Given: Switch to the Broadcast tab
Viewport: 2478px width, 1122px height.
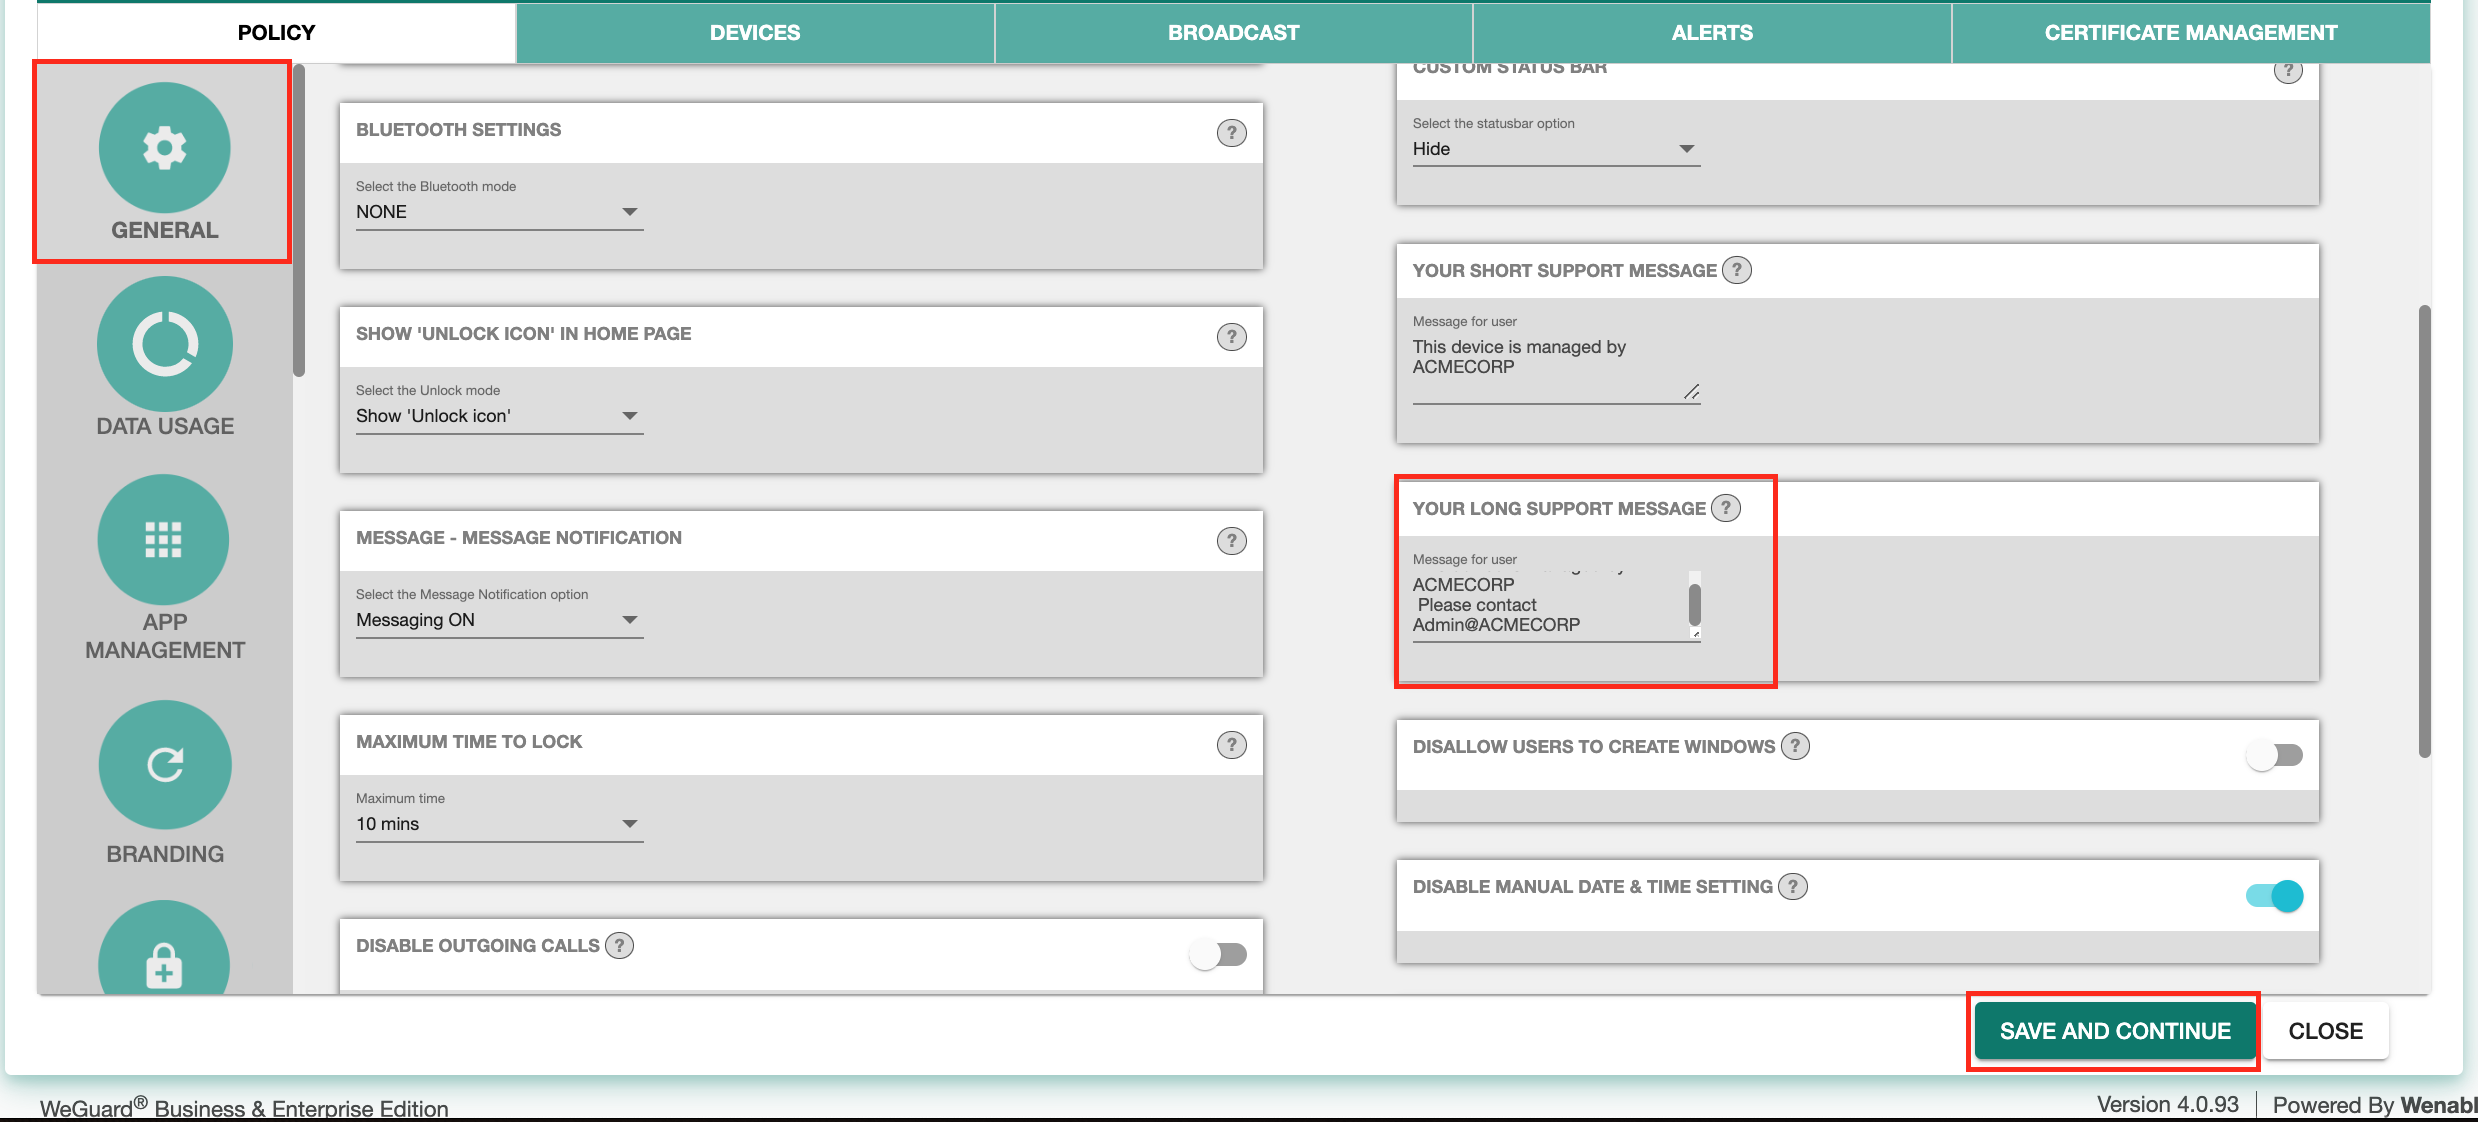Looking at the screenshot, I should click(1234, 33).
